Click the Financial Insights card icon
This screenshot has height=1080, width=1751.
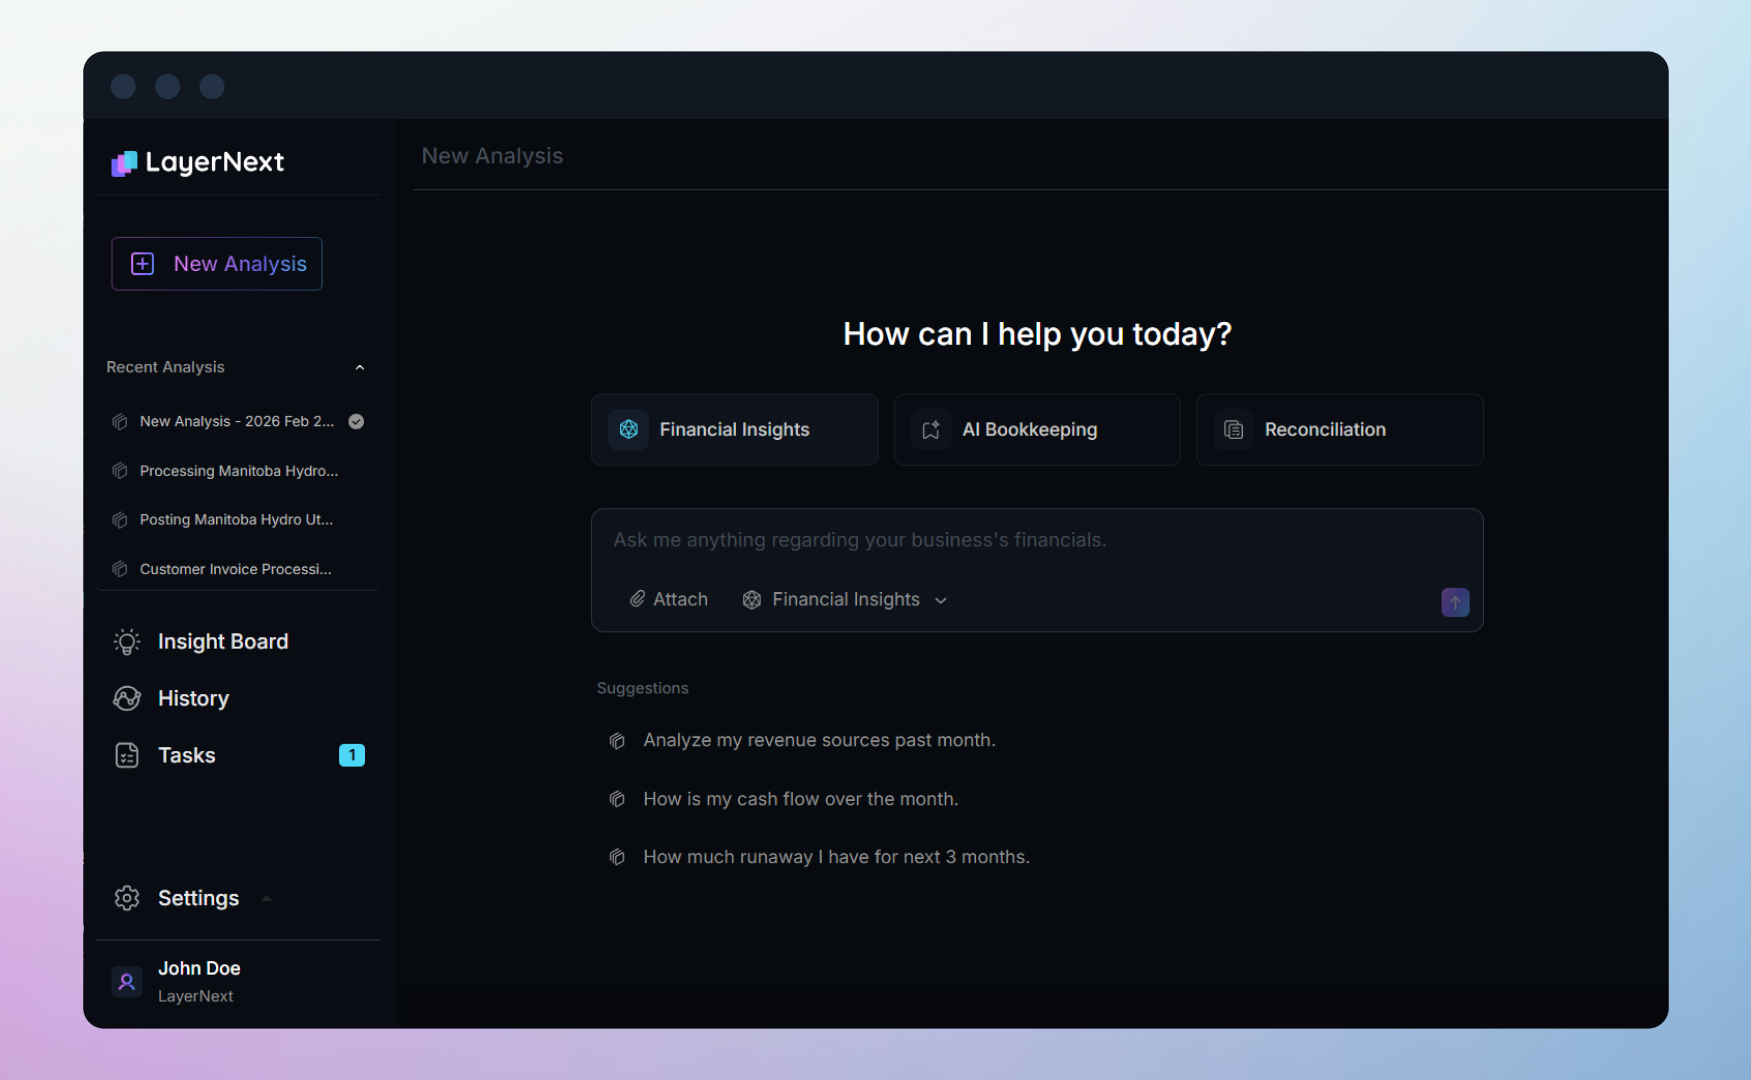(629, 430)
